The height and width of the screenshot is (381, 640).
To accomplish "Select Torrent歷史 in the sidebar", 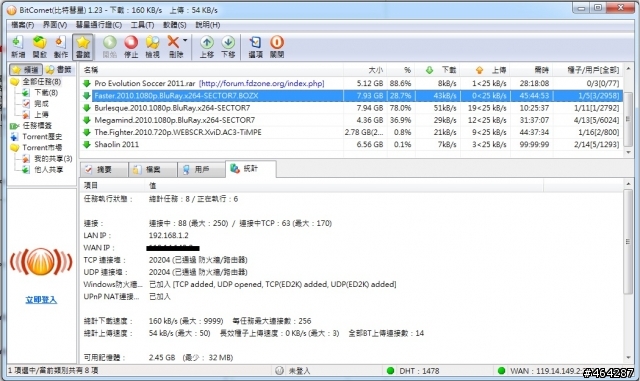I will point(42,136).
